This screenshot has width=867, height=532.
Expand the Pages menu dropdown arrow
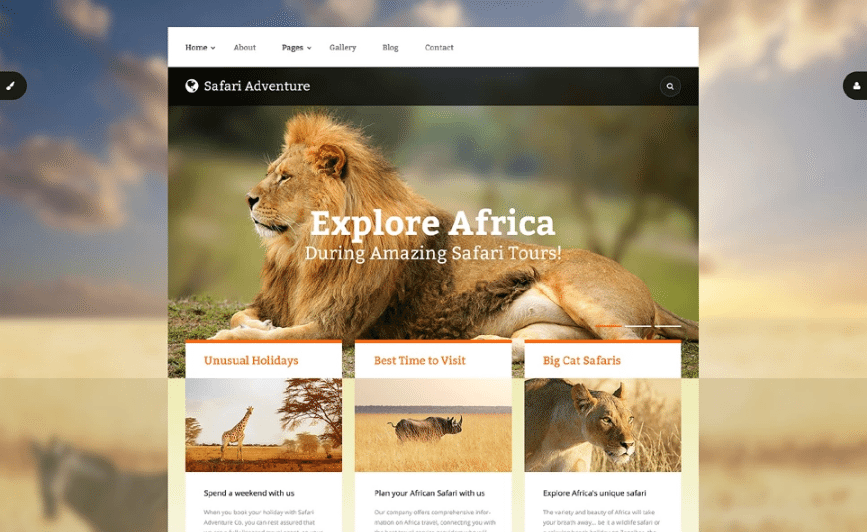click(x=309, y=48)
